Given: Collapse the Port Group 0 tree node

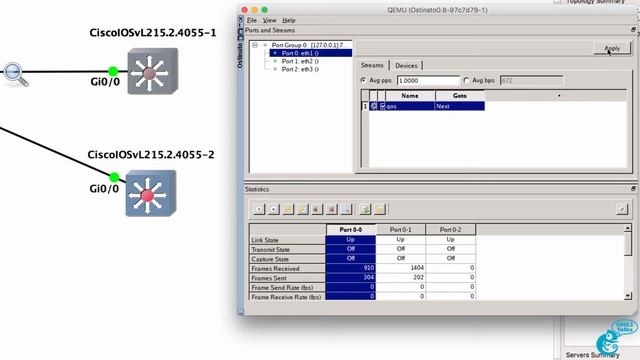Looking at the screenshot, I should [x=255, y=45].
